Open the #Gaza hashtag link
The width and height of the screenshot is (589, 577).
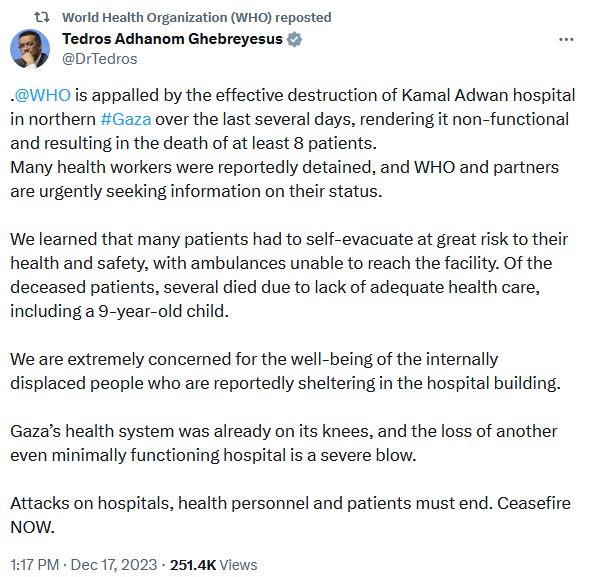tap(126, 119)
